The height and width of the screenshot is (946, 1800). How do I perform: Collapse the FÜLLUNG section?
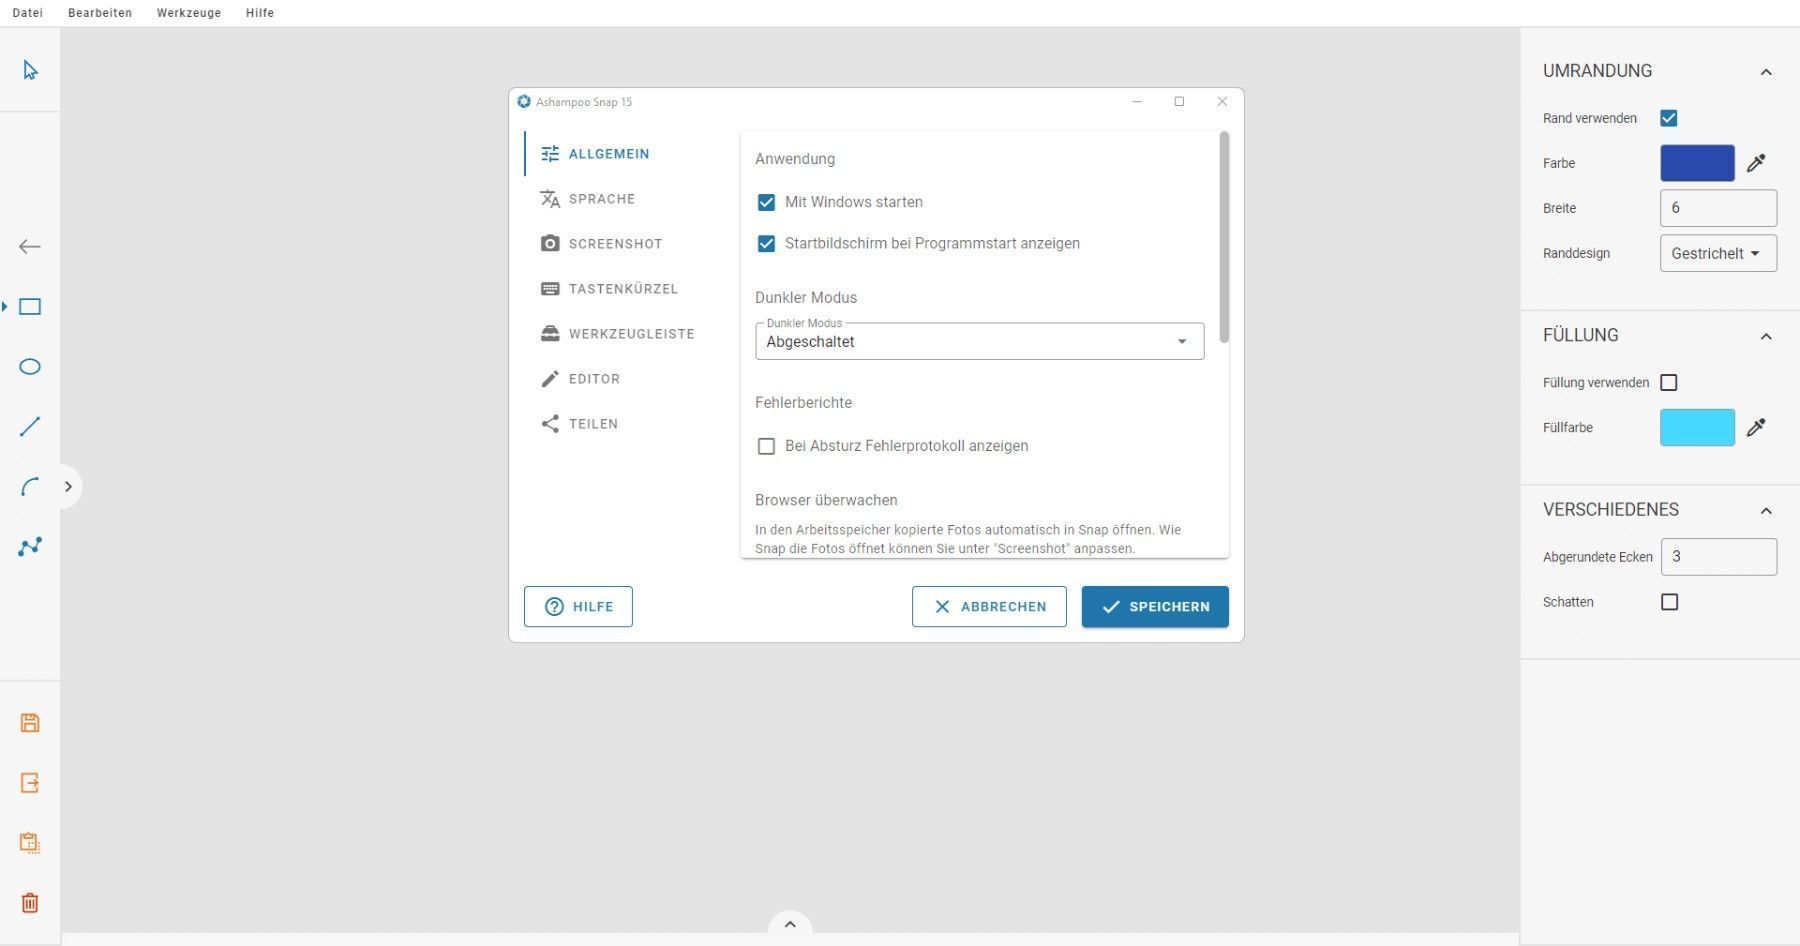coord(1766,336)
